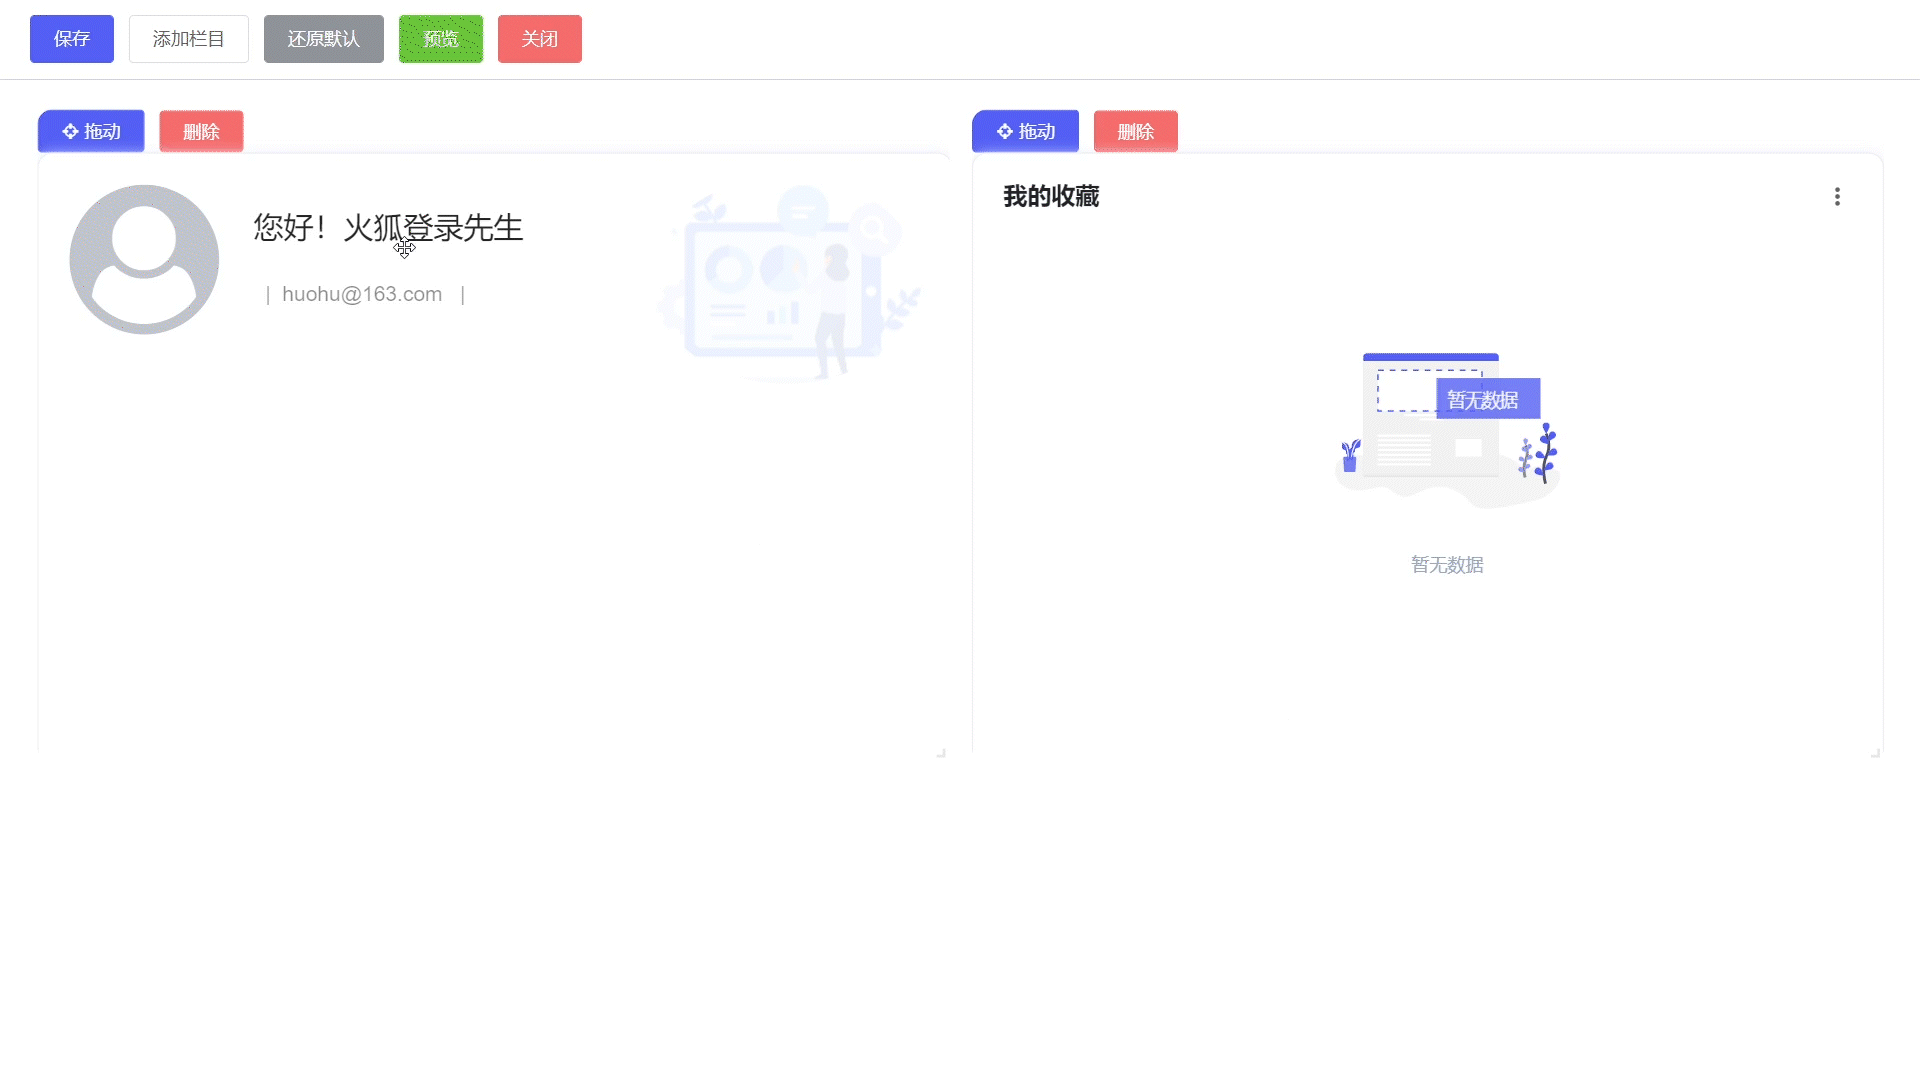Click the red 关闭 close button
Image resolution: width=1920 pixels, height=1080 pixels.
[x=539, y=39]
